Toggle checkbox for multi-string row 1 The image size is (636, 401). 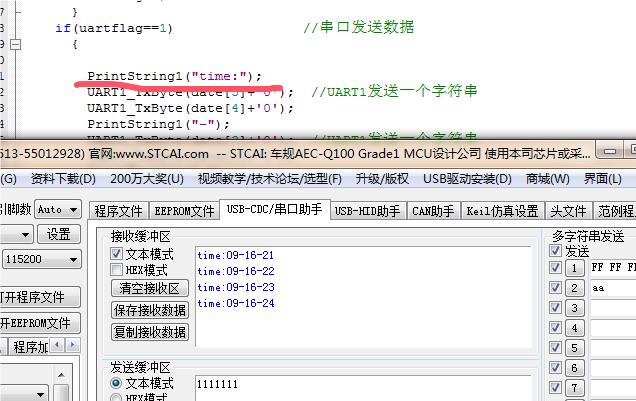pos(555,268)
